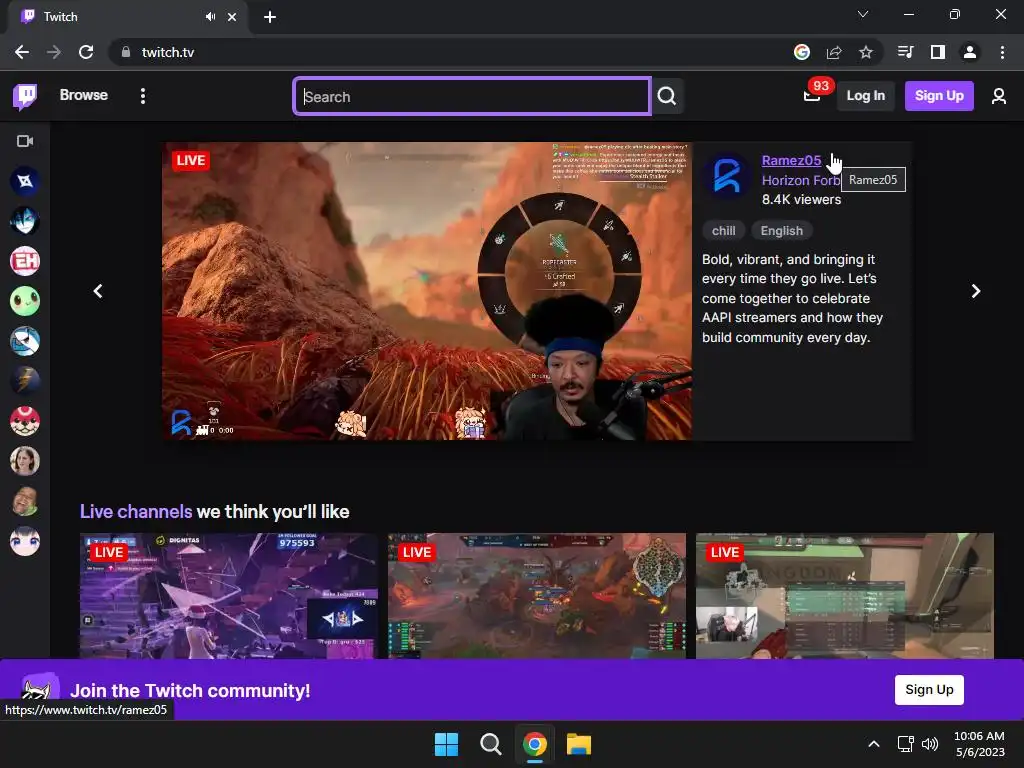Open the user profile icon menu

(x=999, y=96)
